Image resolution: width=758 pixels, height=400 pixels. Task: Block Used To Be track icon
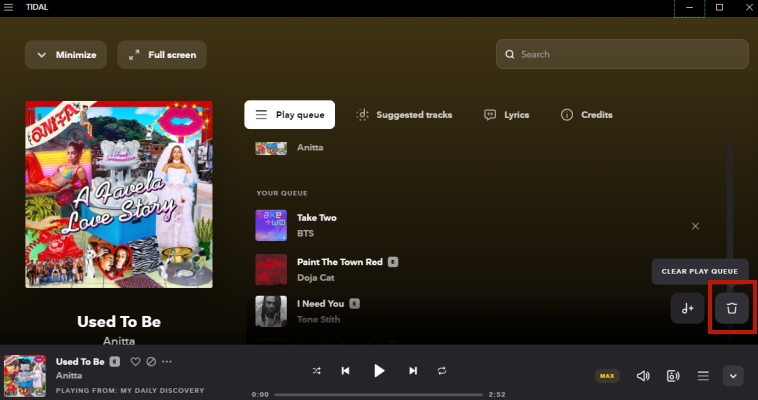tap(151, 361)
